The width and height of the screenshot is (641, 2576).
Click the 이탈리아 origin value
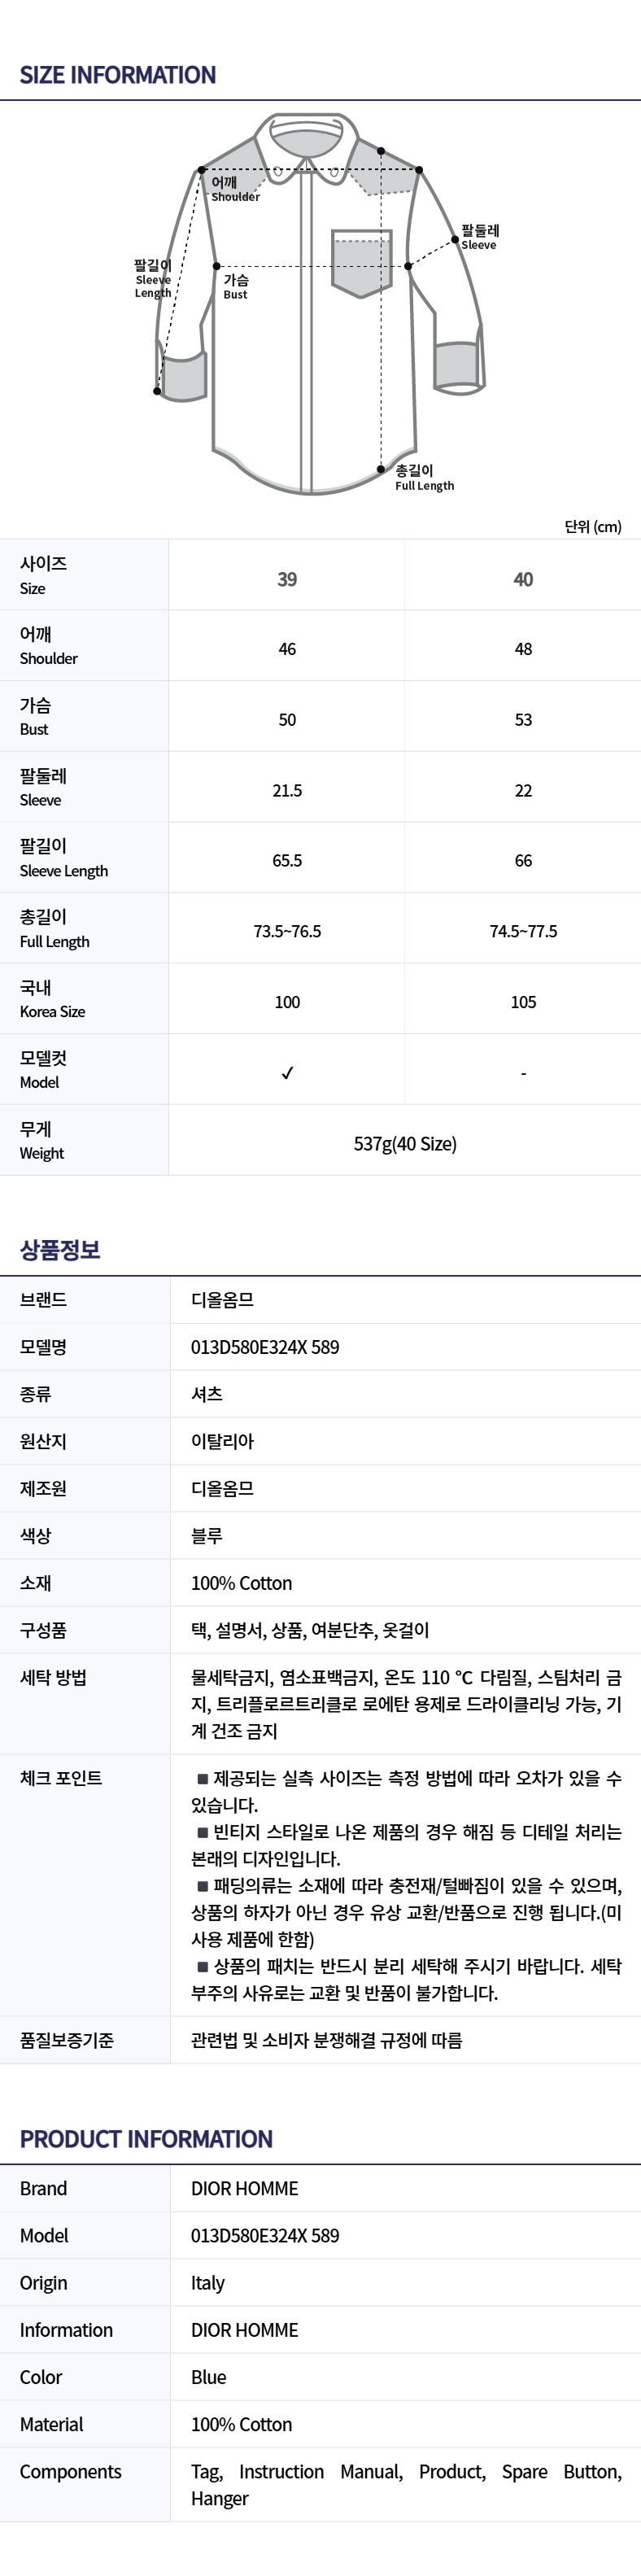coord(222,1441)
